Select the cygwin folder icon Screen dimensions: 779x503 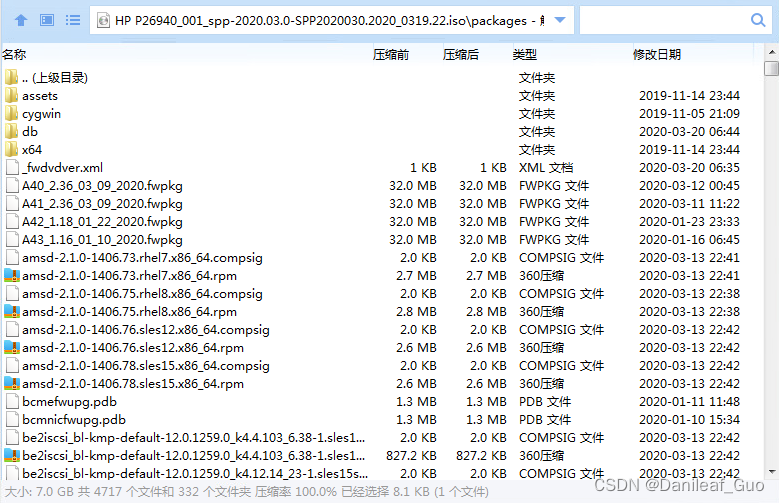12,113
